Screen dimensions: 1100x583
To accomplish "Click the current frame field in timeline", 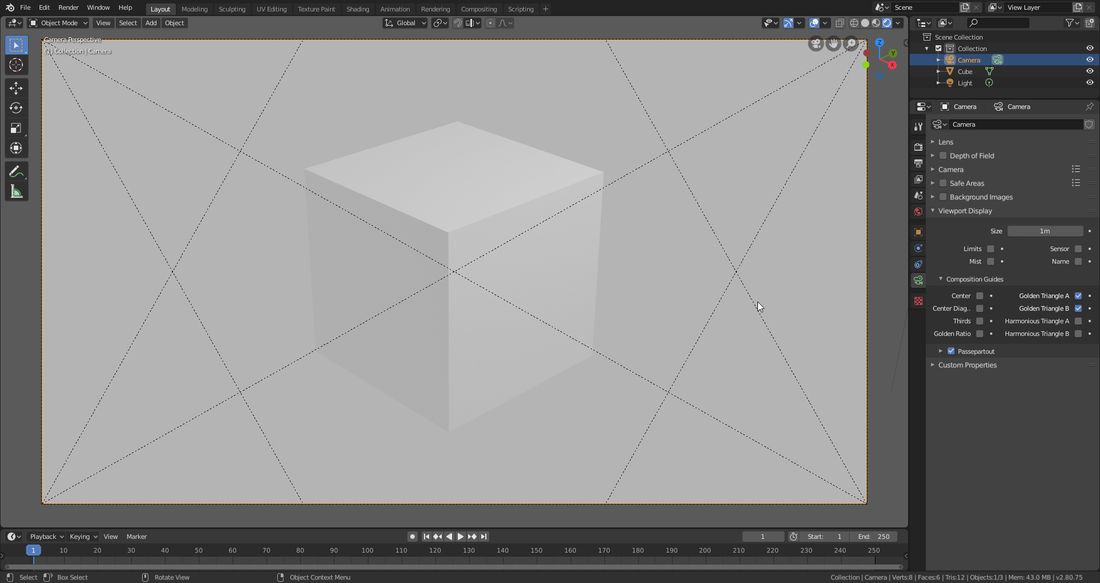I will (761, 536).
